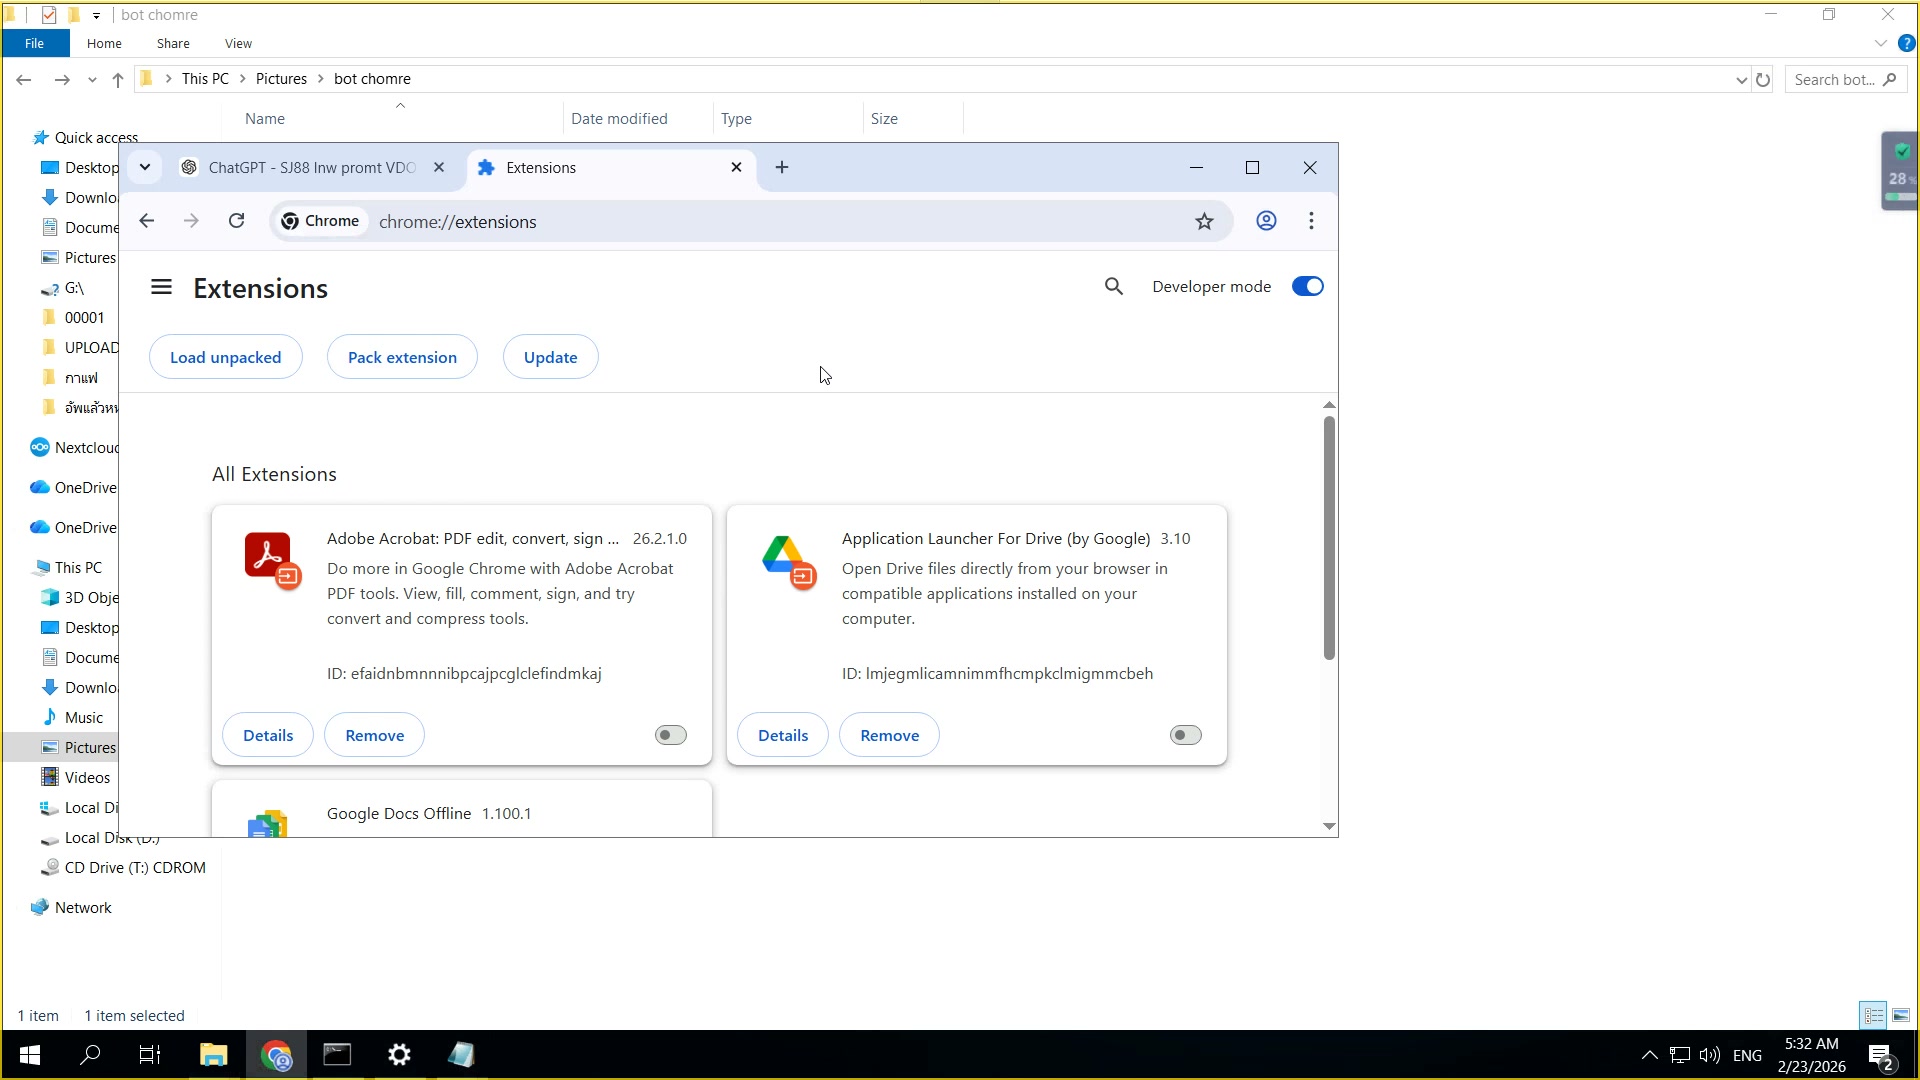Sort files by clicking the Name column header
This screenshot has height=1080, width=1920.
264,118
